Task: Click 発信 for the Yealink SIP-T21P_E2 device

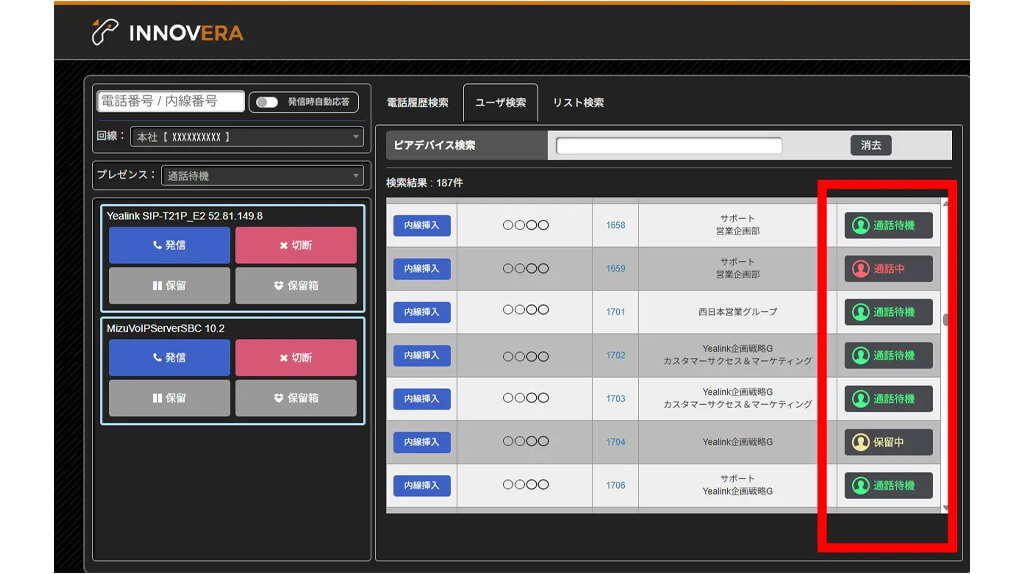Action: (x=169, y=245)
